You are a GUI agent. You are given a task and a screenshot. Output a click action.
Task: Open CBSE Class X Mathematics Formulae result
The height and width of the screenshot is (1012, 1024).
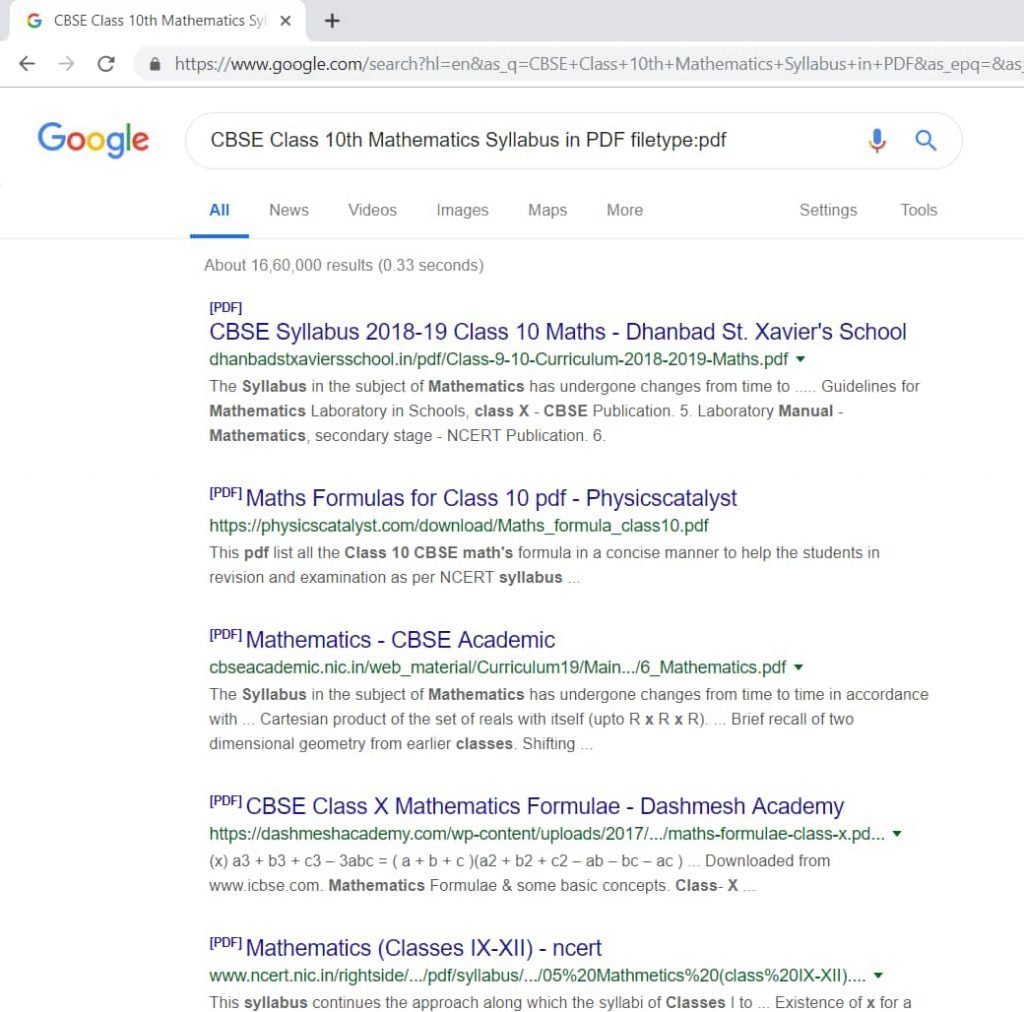545,806
